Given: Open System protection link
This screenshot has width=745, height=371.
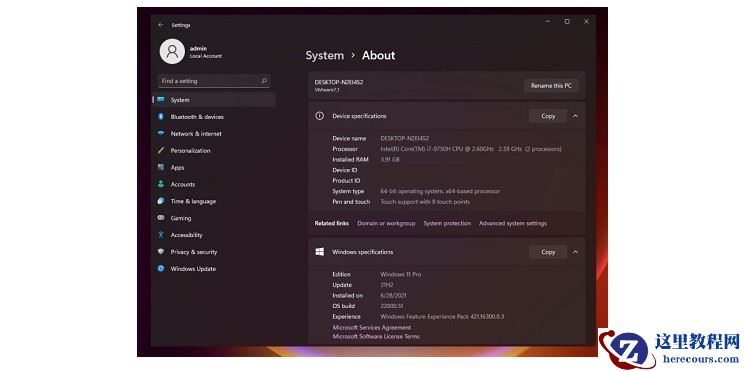Looking at the screenshot, I should [x=447, y=223].
